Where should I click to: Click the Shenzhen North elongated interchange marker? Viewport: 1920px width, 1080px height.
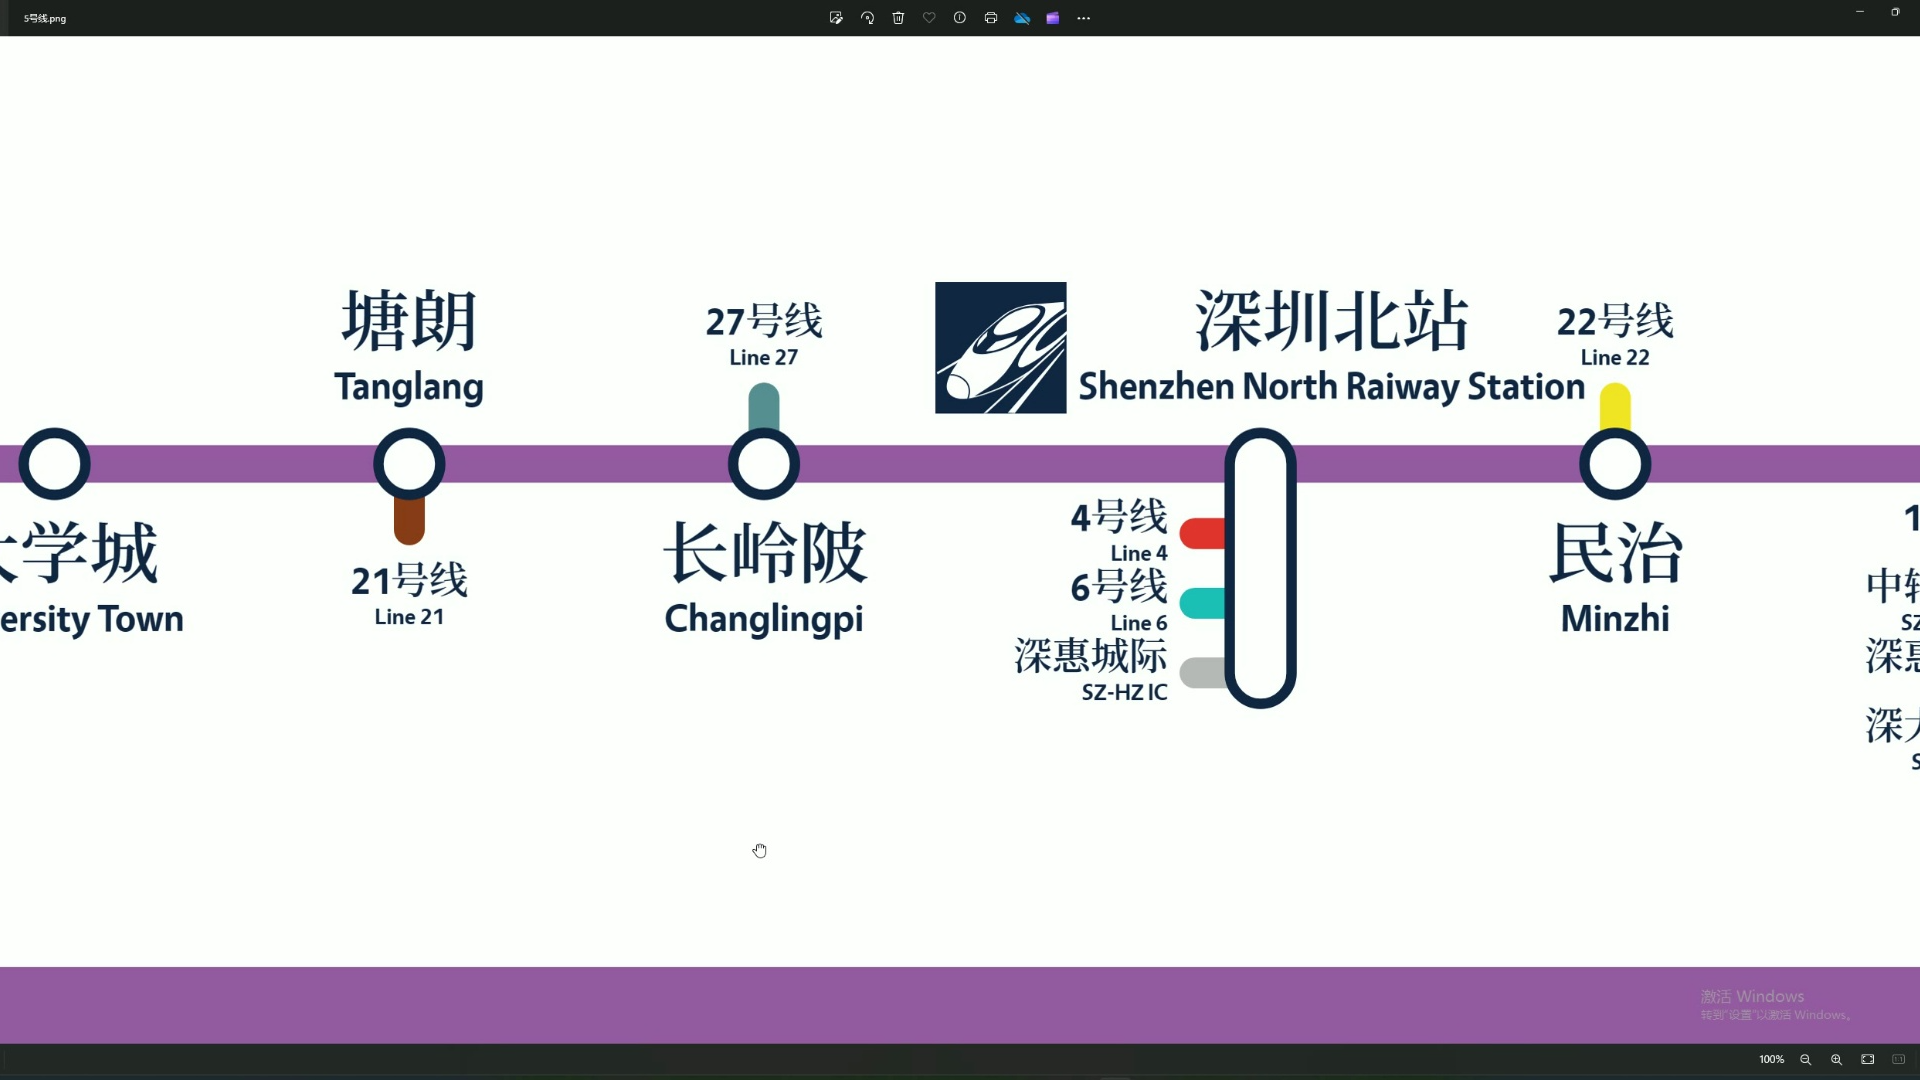(1260, 568)
